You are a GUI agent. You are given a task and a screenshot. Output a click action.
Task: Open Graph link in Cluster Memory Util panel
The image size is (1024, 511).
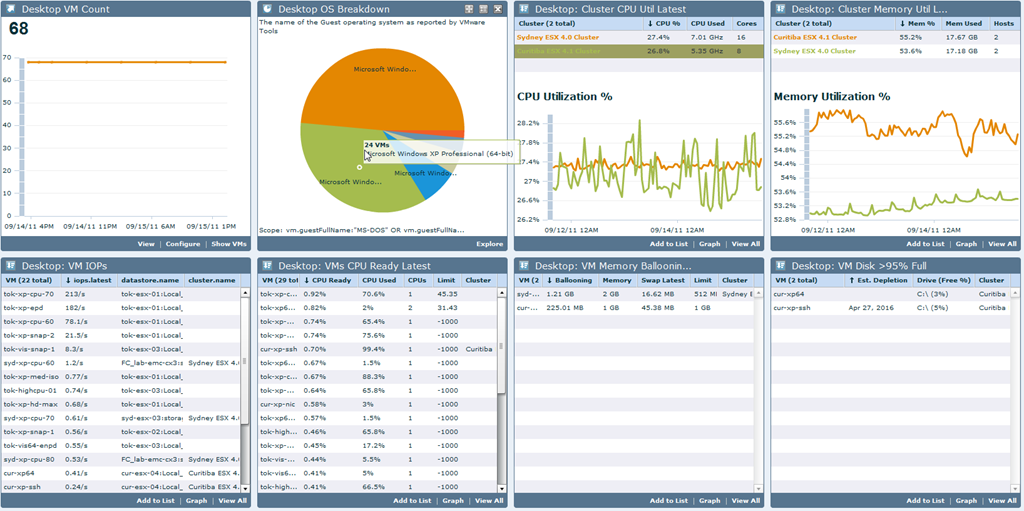(x=966, y=244)
